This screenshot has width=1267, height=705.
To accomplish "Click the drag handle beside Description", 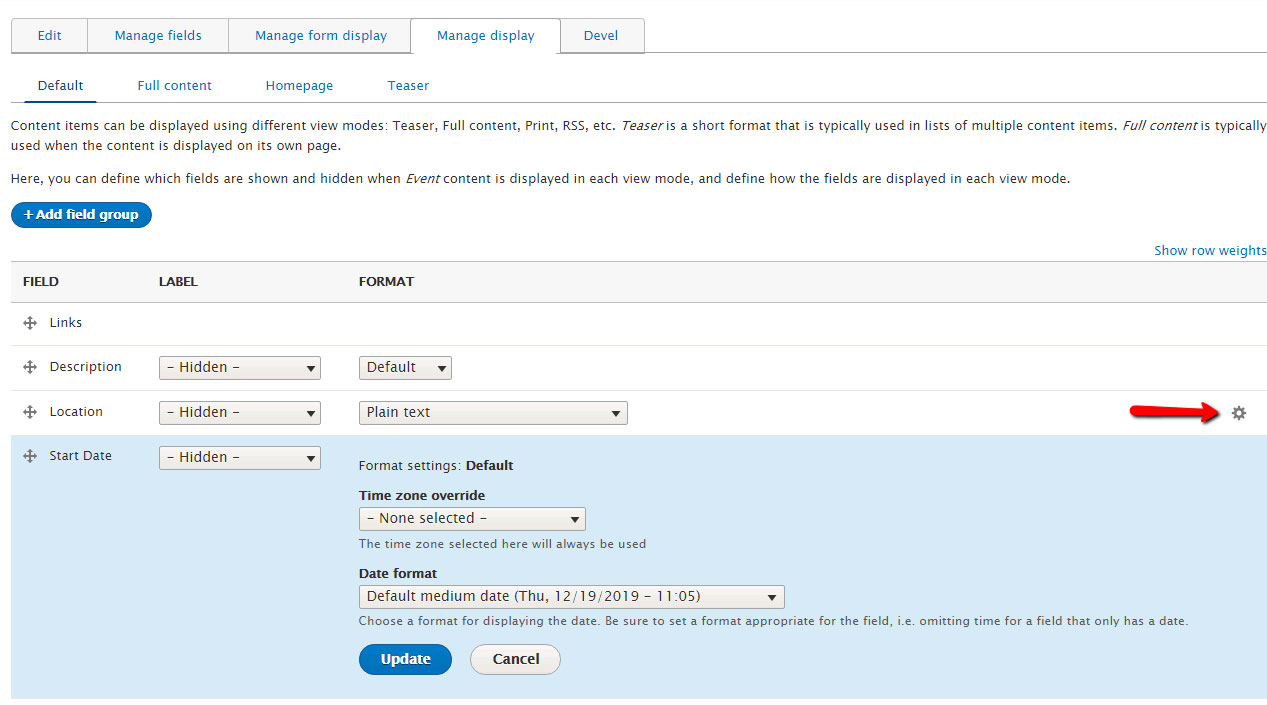I will [28, 366].
